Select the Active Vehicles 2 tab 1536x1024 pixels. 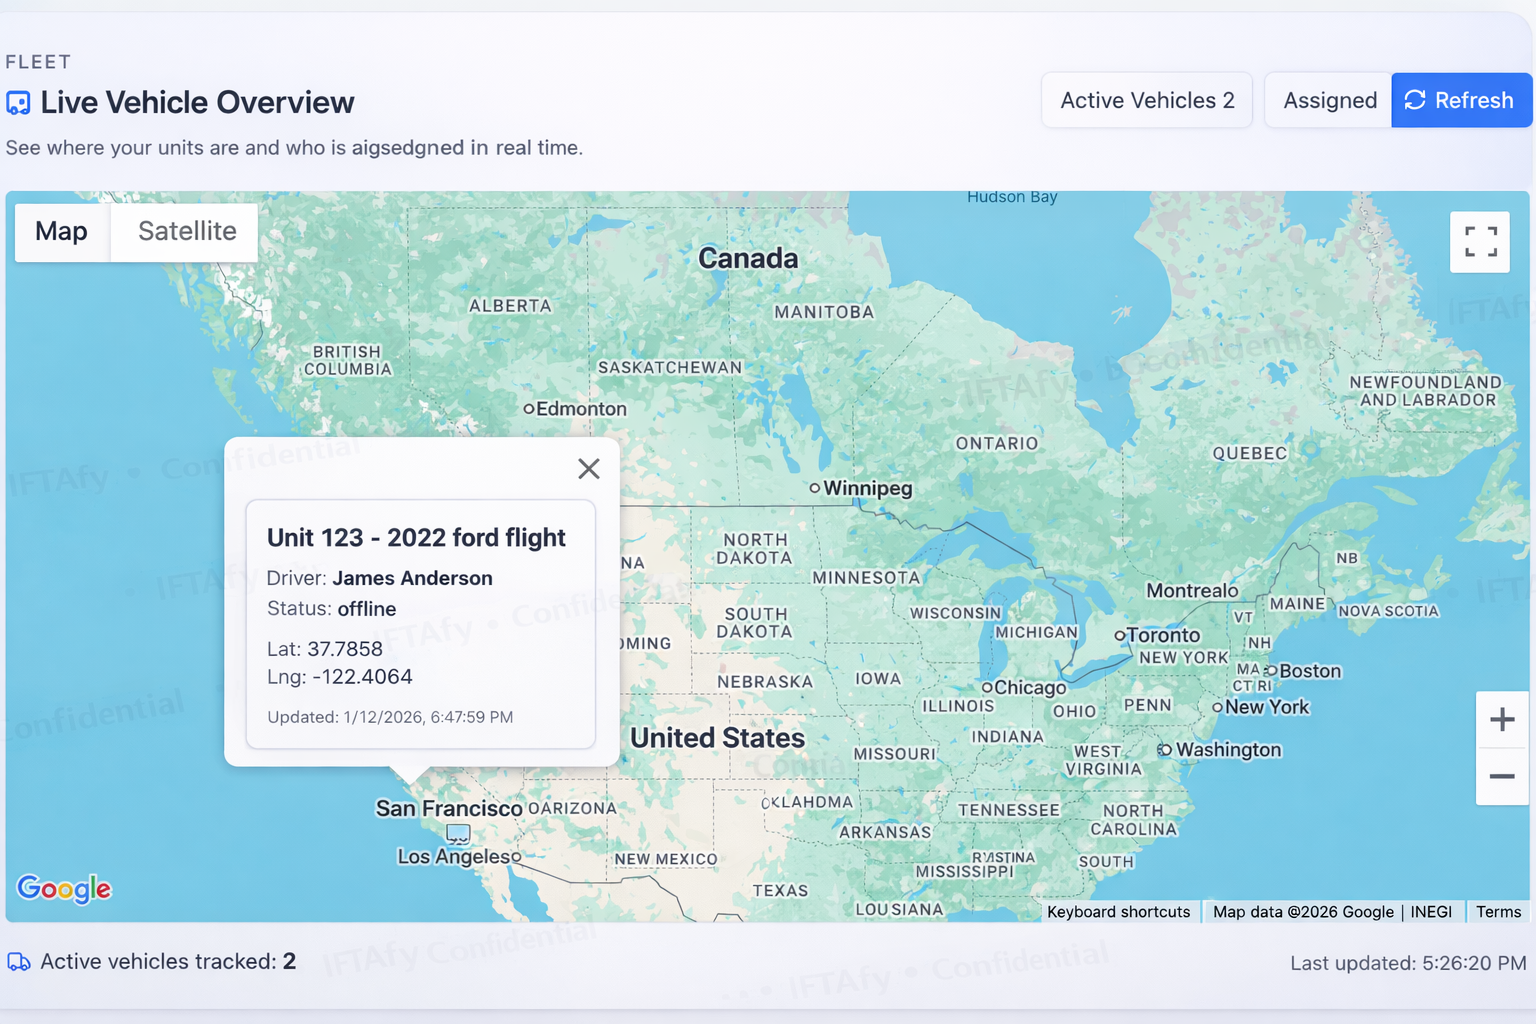1146,100
